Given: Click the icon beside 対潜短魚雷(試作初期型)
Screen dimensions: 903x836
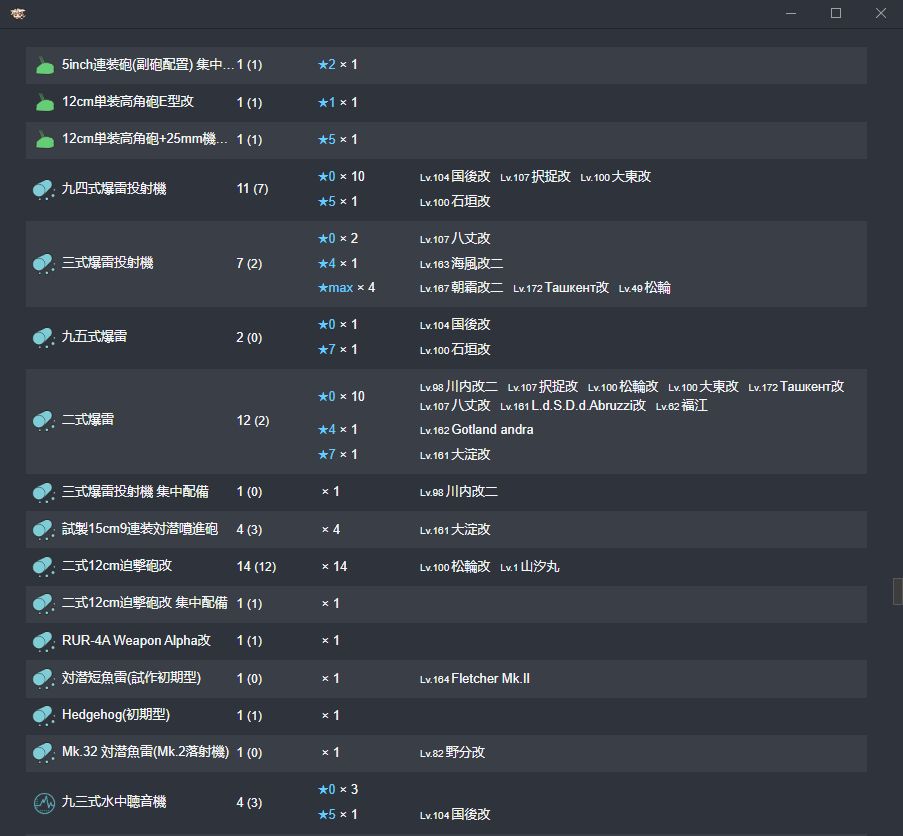Looking at the screenshot, I should click(x=44, y=678).
